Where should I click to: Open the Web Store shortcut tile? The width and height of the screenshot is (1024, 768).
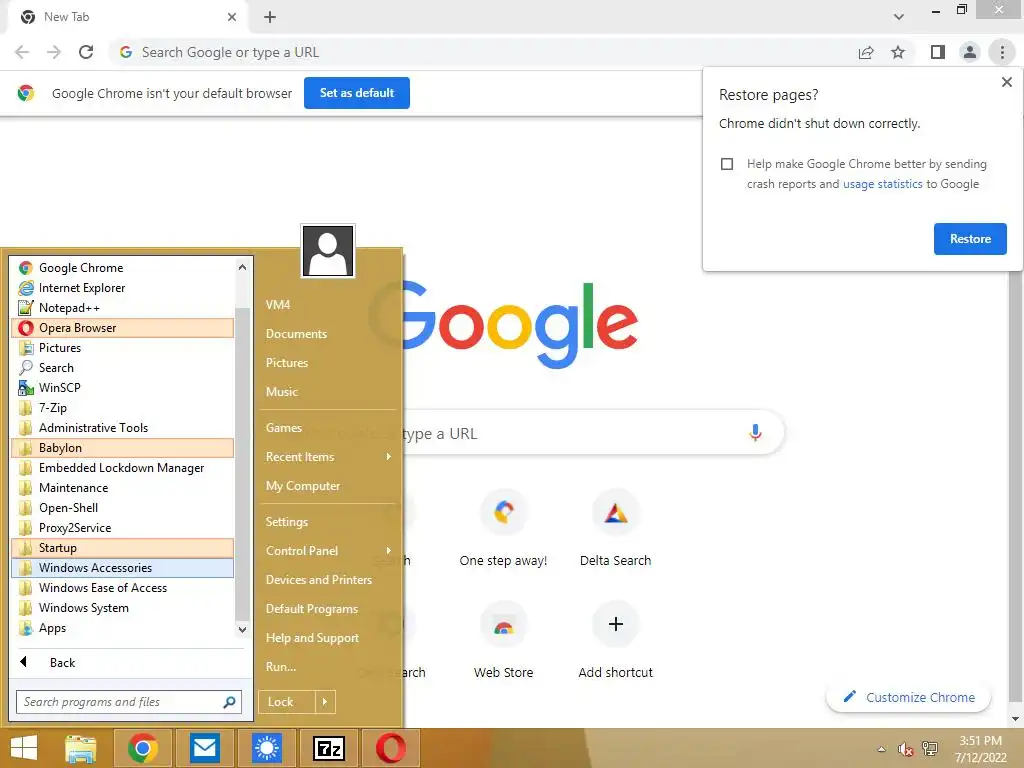tap(504, 642)
